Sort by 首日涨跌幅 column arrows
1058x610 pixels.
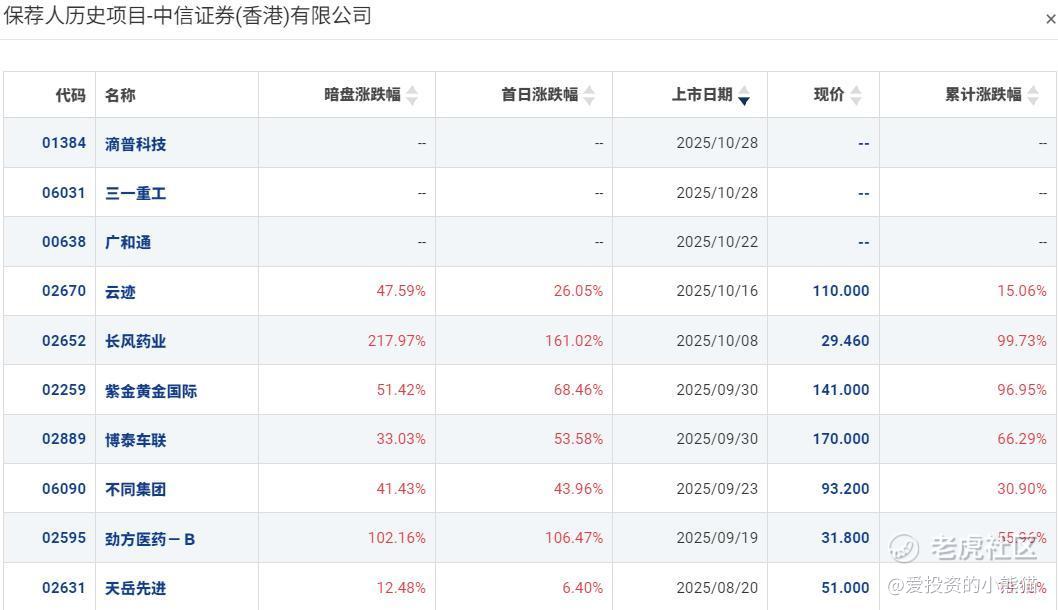coord(589,95)
